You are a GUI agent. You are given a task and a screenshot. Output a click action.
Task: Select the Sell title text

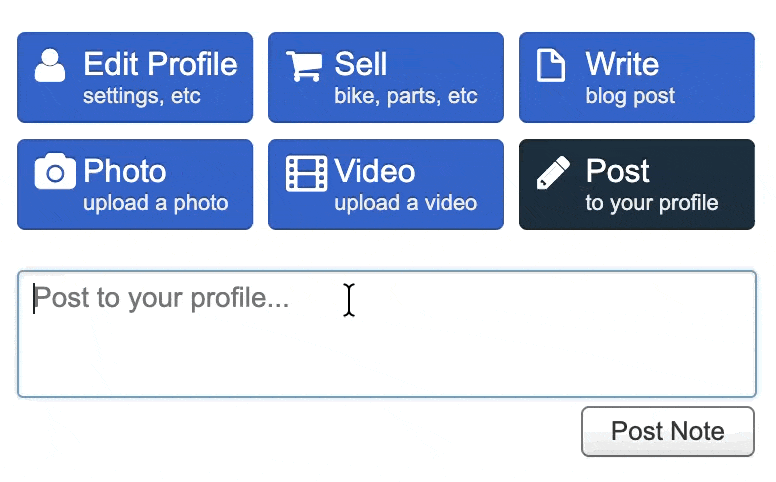point(361,64)
